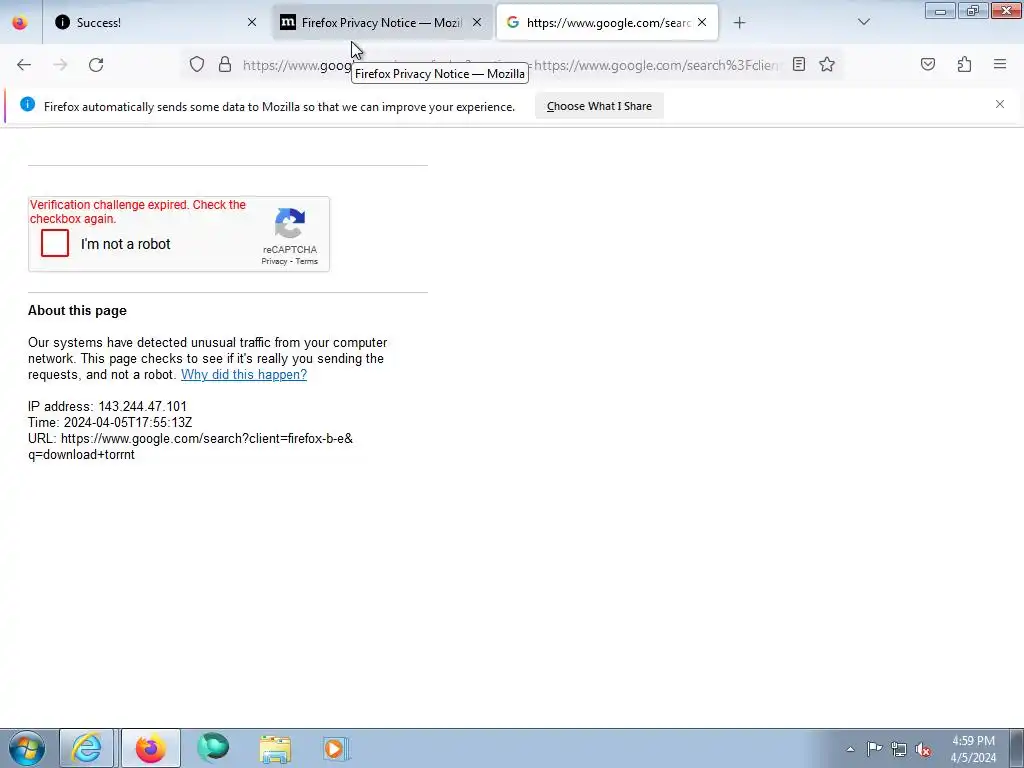Close the Success! tab
Image resolution: width=1024 pixels, height=768 pixels.
tap(251, 22)
